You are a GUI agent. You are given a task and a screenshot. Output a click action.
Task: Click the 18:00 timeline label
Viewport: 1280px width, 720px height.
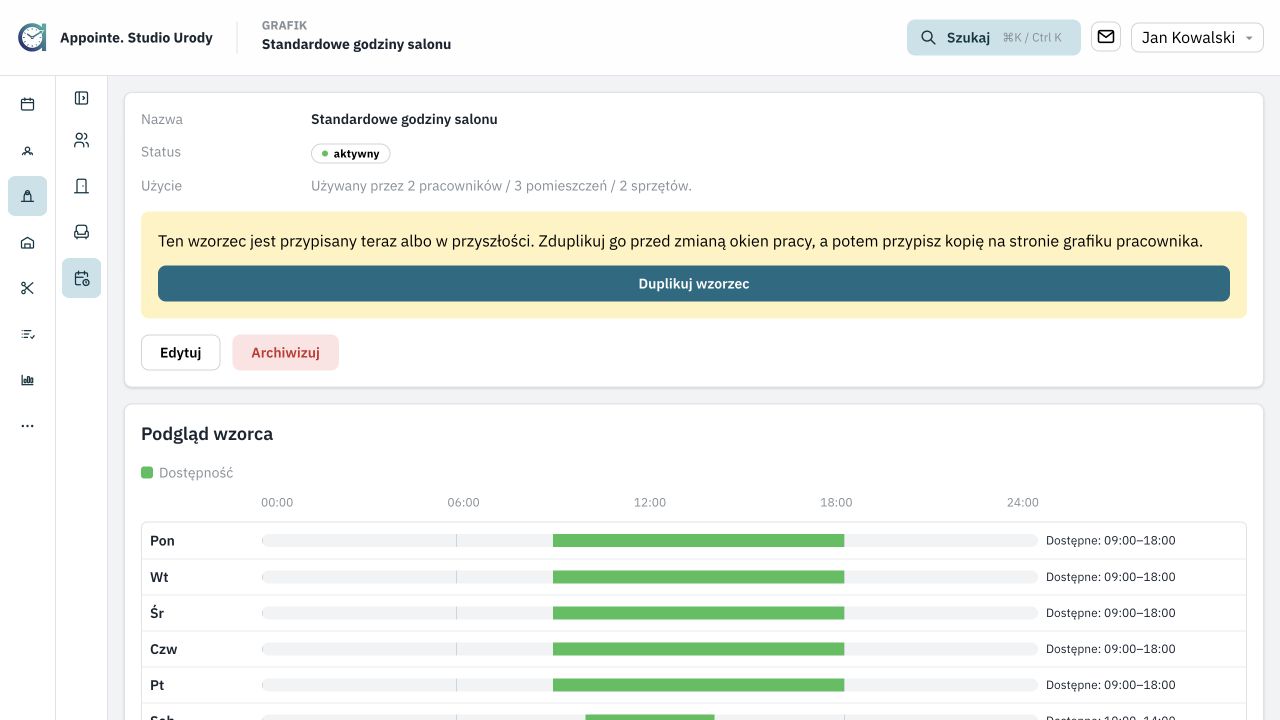click(x=836, y=502)
